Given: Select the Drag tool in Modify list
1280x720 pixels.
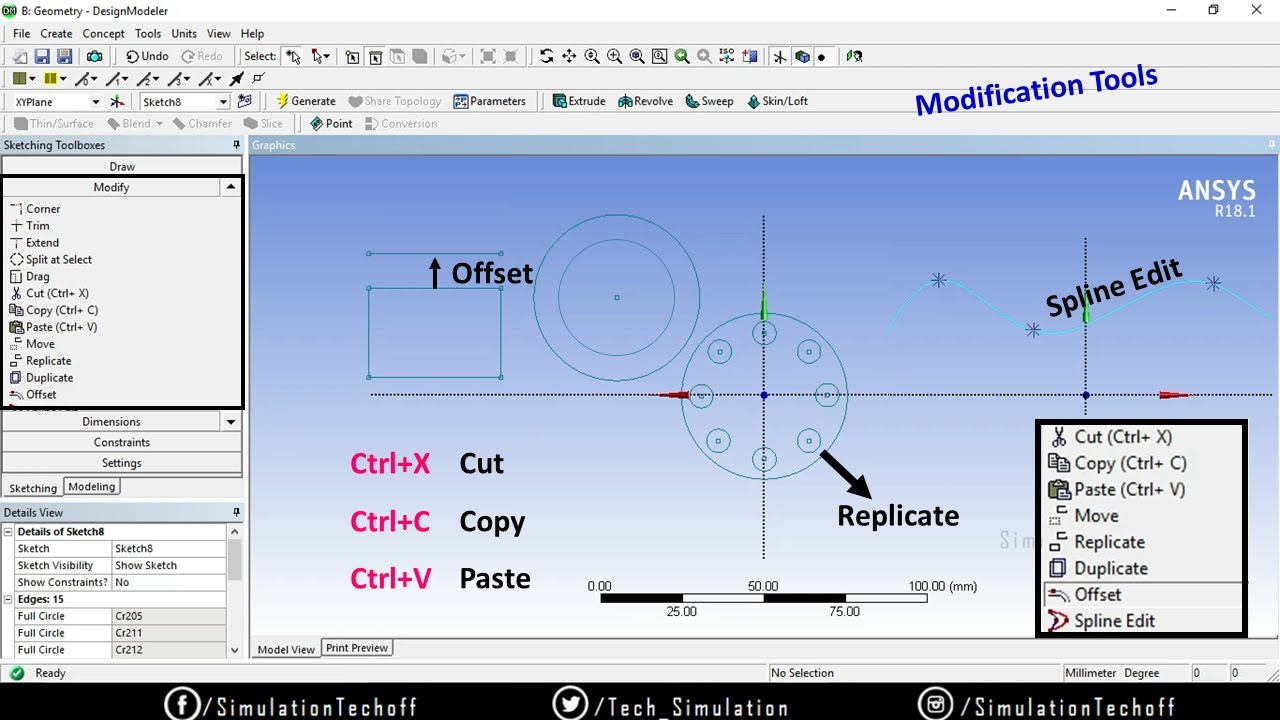Looking at the screenshot, I should point(37,277).
